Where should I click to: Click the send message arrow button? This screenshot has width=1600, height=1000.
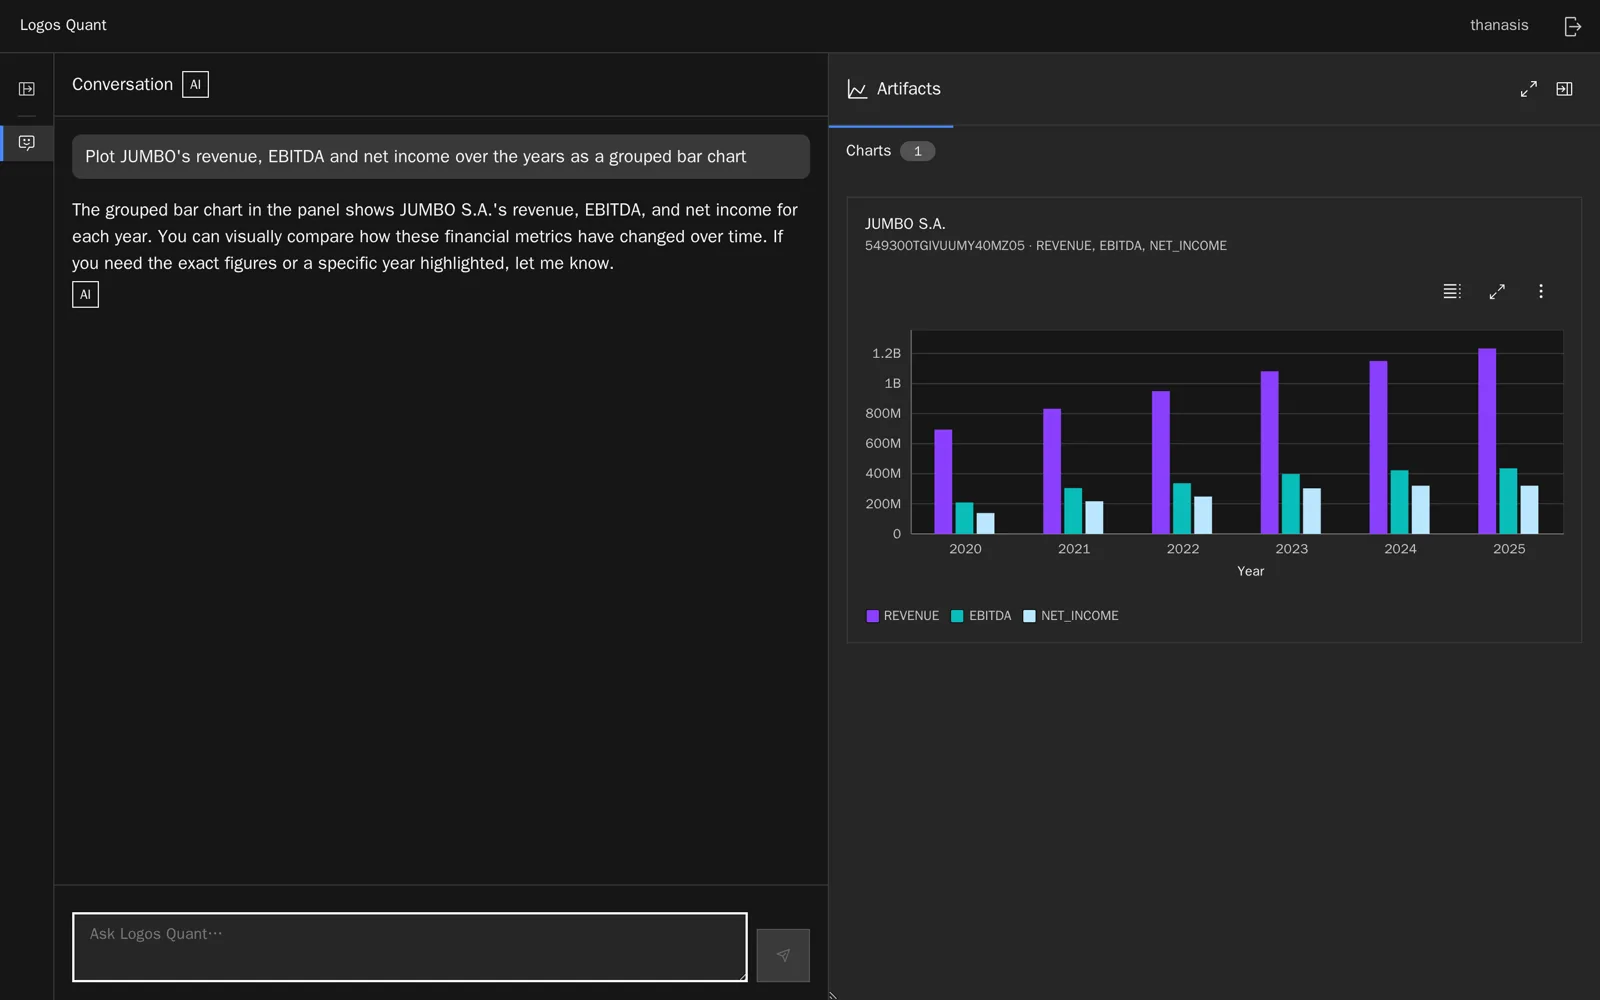[x=783, y=955]
